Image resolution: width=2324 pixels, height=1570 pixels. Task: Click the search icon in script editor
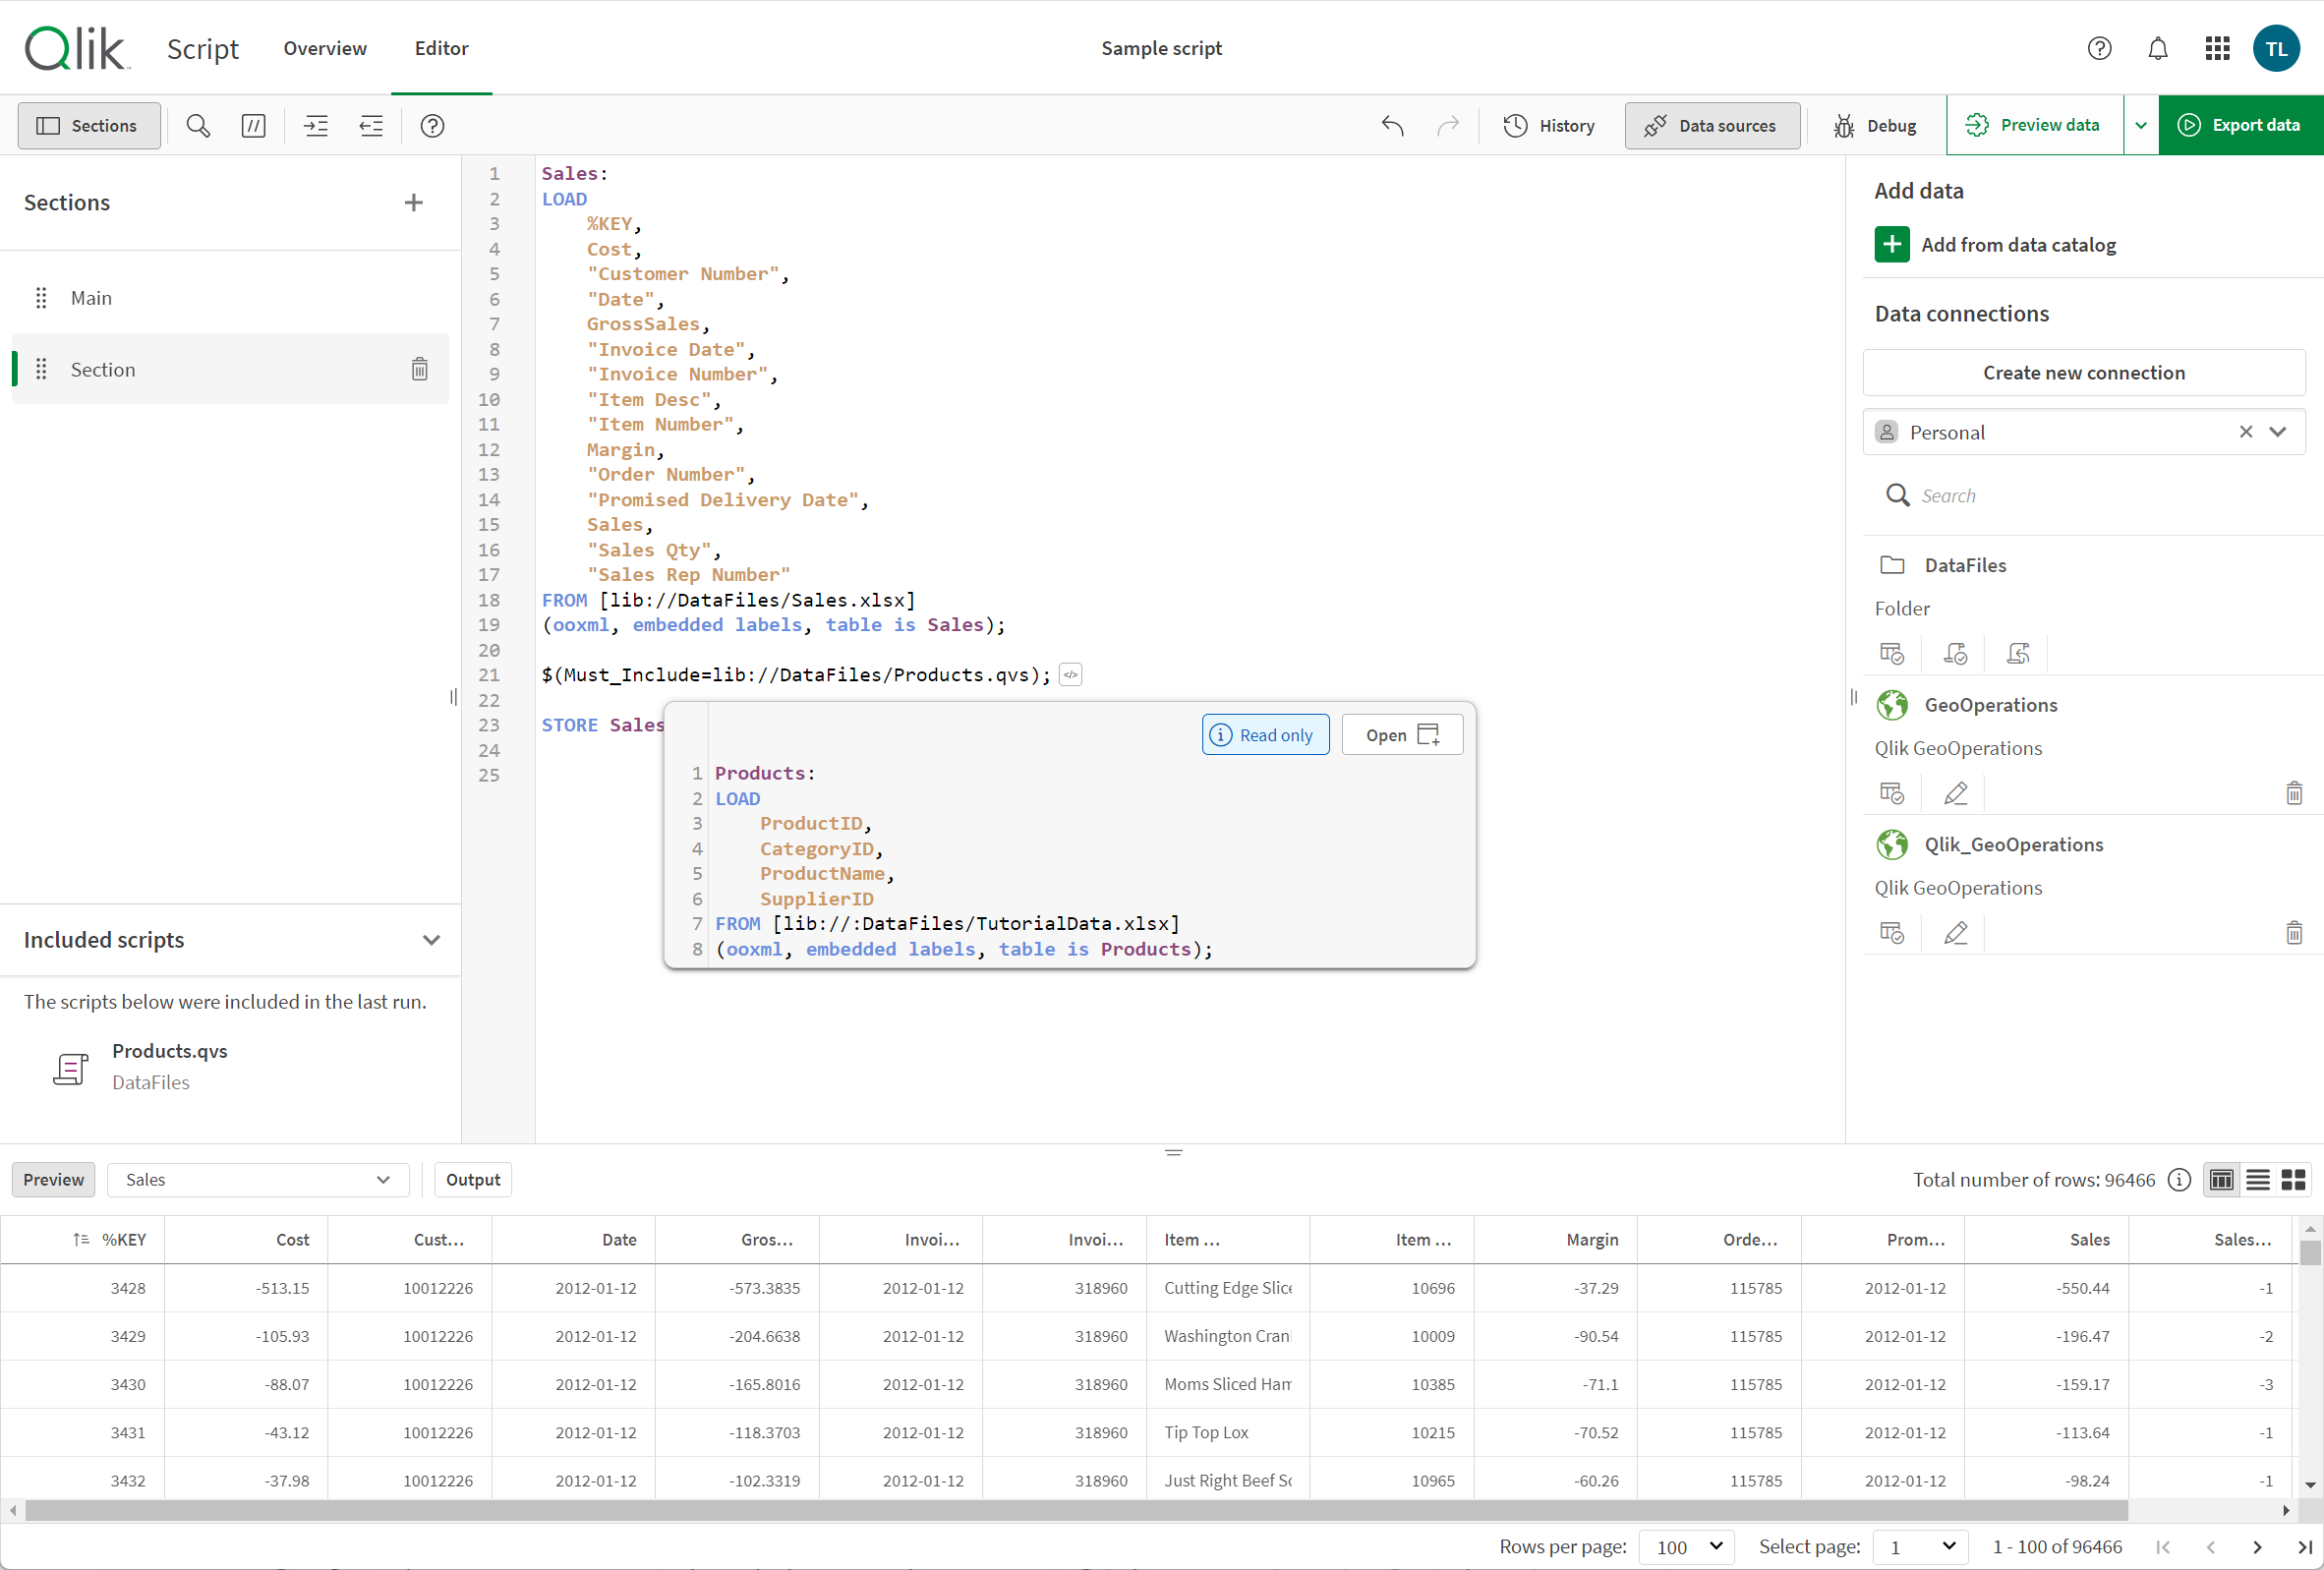click(x=197, y=125)
